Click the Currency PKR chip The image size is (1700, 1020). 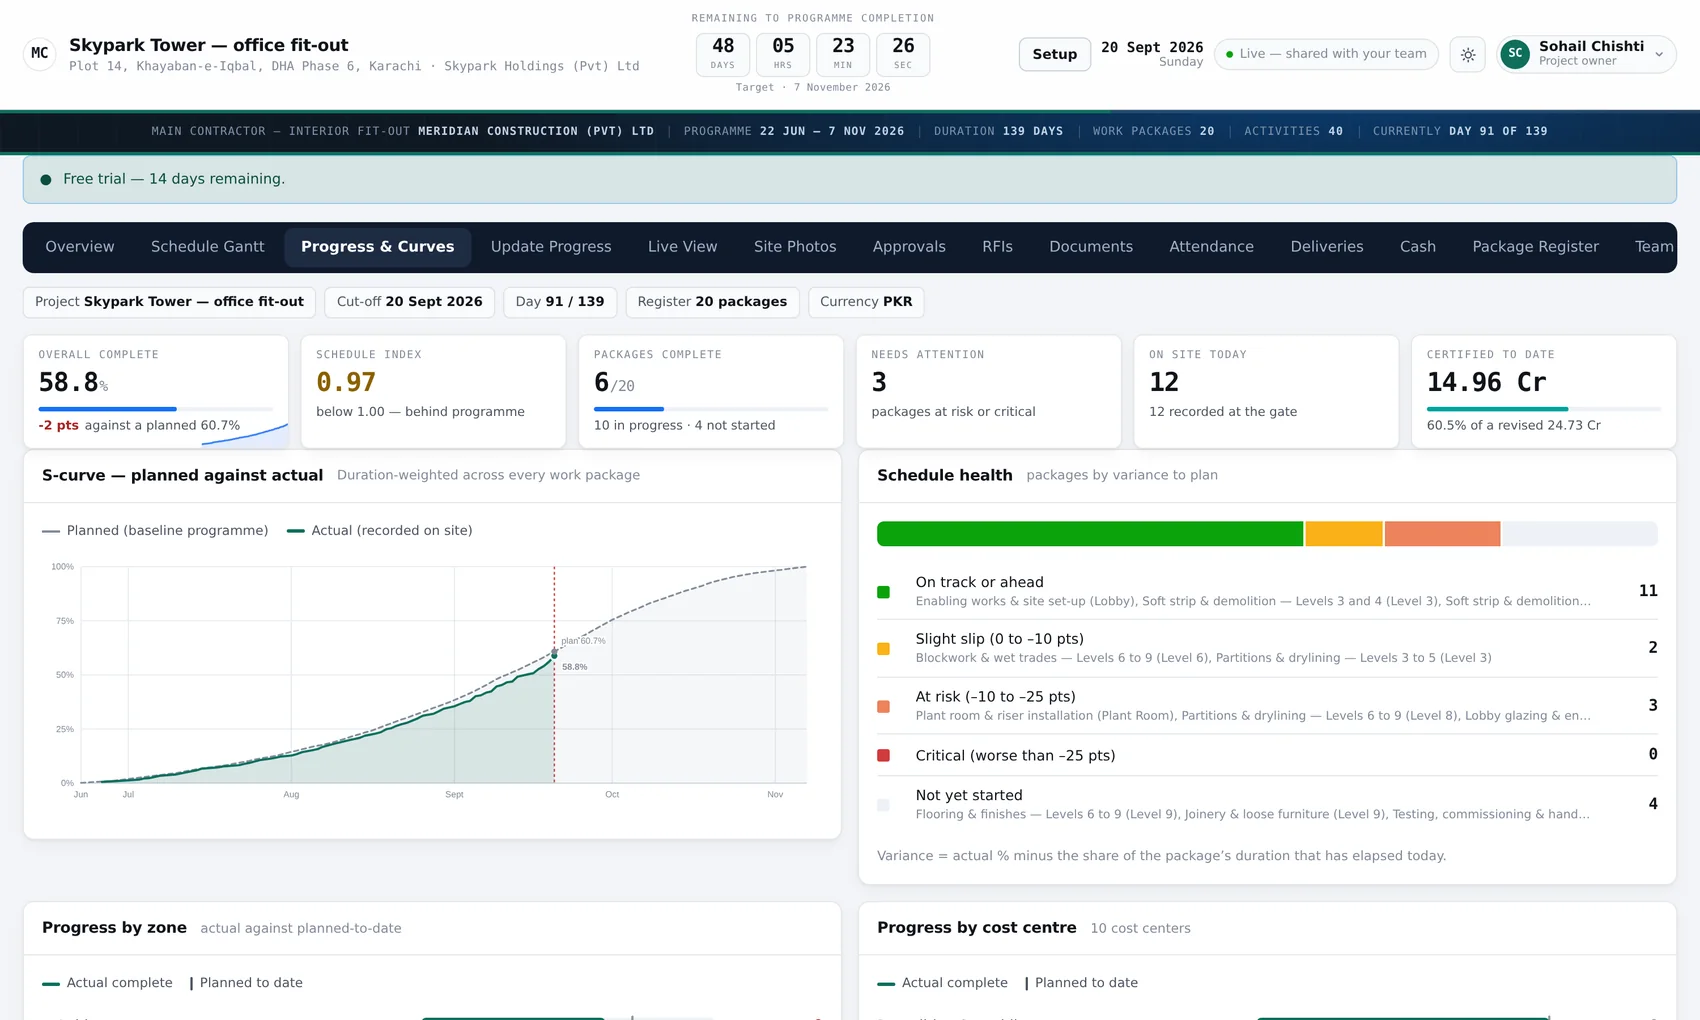click(866, 302)
